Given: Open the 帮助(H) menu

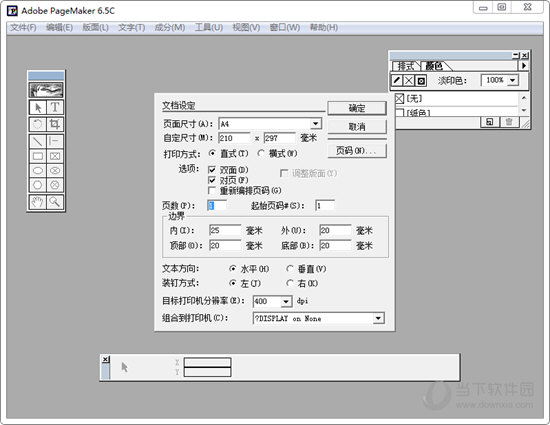Looking at the screenshot, I should 324,28.
